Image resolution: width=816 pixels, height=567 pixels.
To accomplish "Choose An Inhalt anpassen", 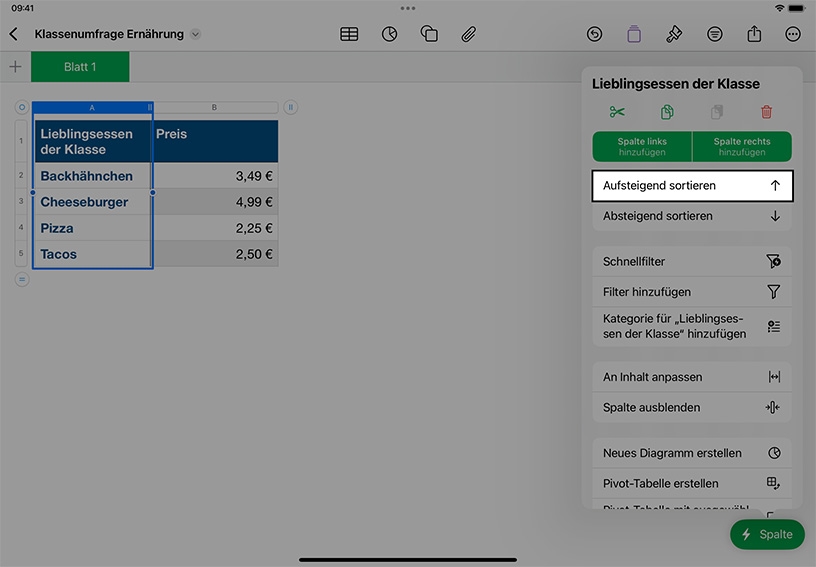I will click(x=692, y=377).
